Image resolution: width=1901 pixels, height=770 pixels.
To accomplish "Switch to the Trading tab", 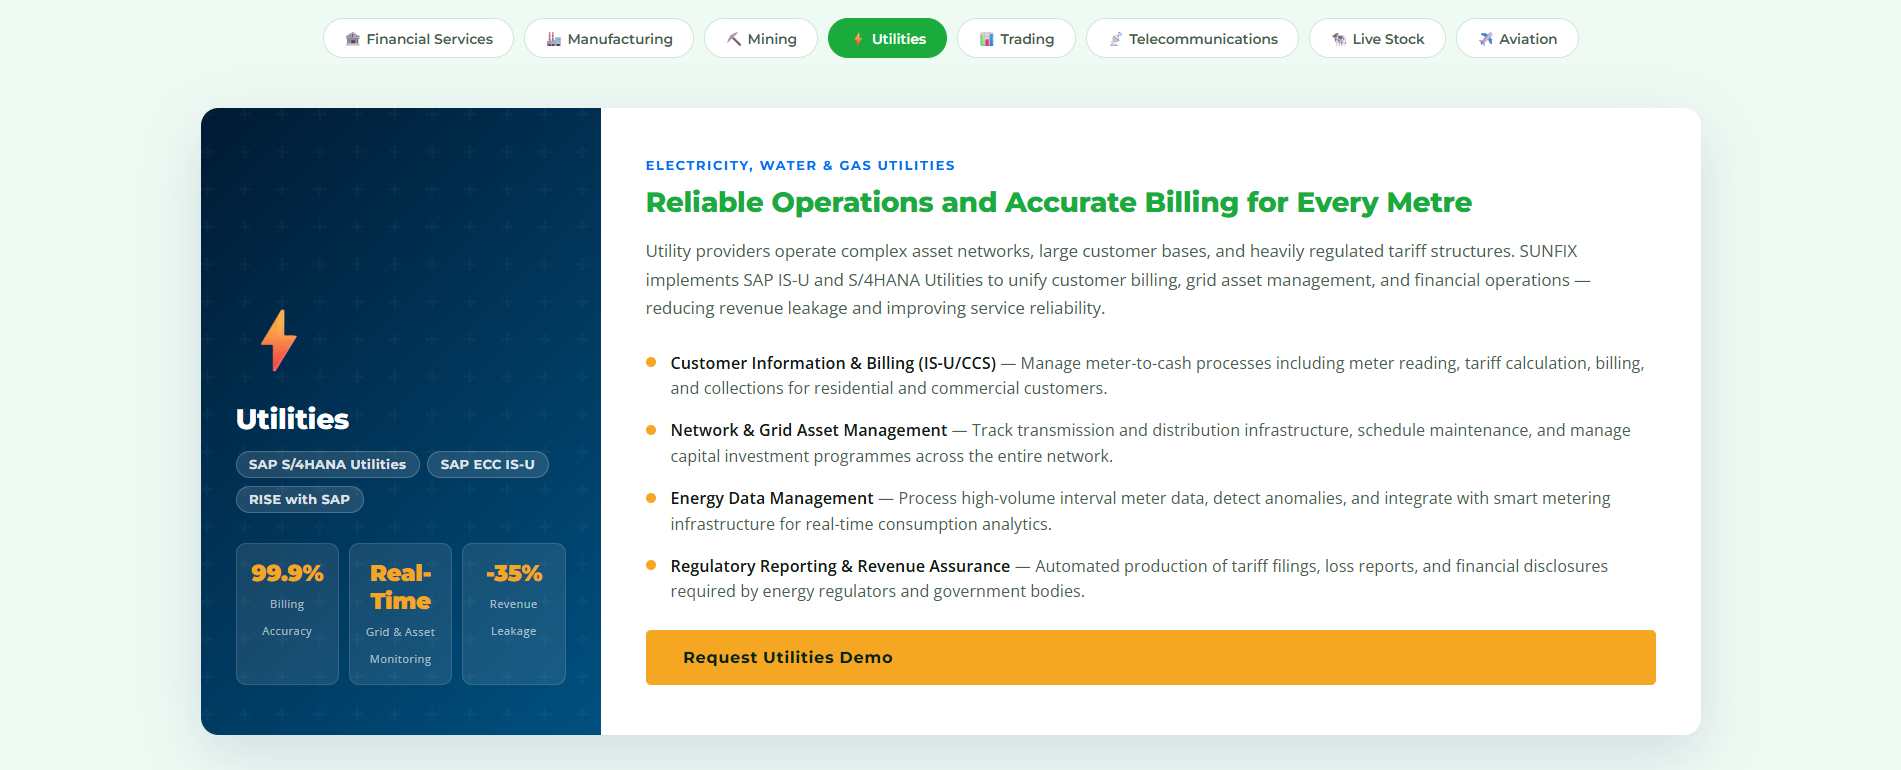I will point(1016,38).
